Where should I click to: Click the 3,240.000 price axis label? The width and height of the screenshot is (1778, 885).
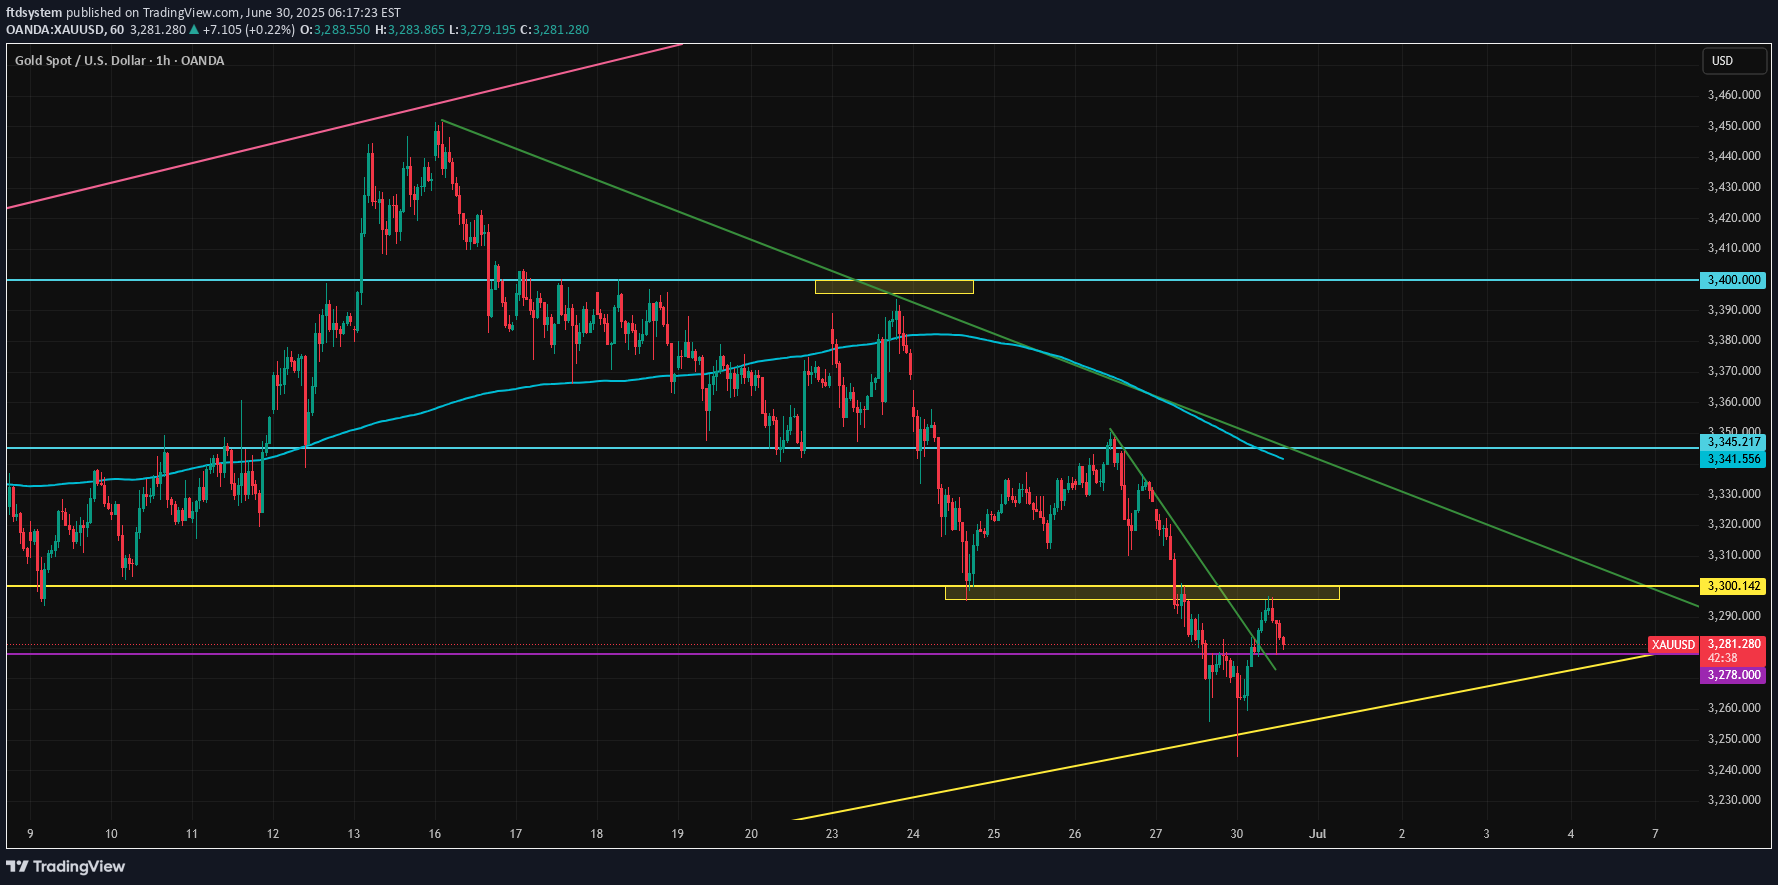(1733, 770)
